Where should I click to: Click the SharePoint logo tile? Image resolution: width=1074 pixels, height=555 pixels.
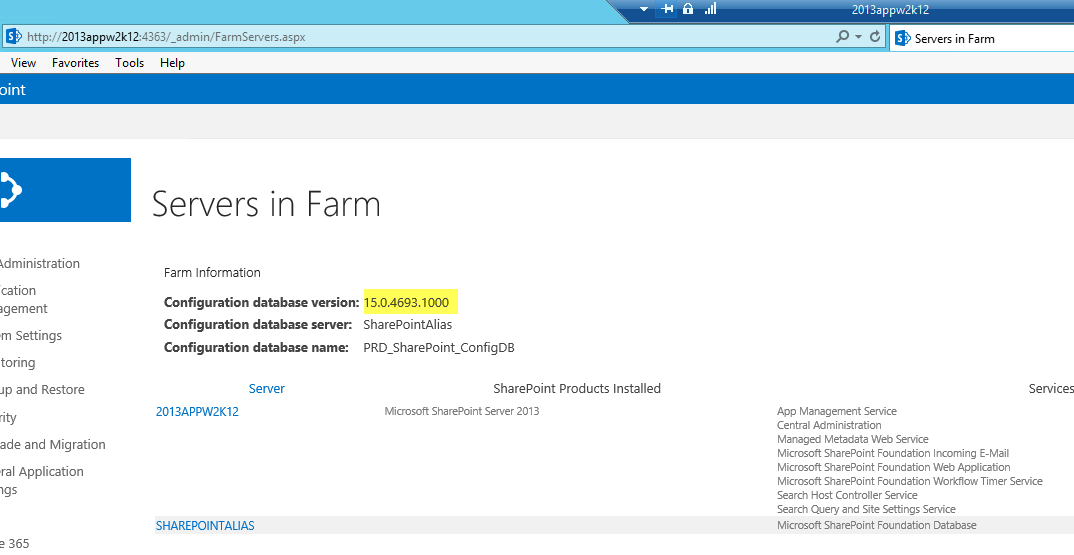pyautogui.click(x=65, y=190)
